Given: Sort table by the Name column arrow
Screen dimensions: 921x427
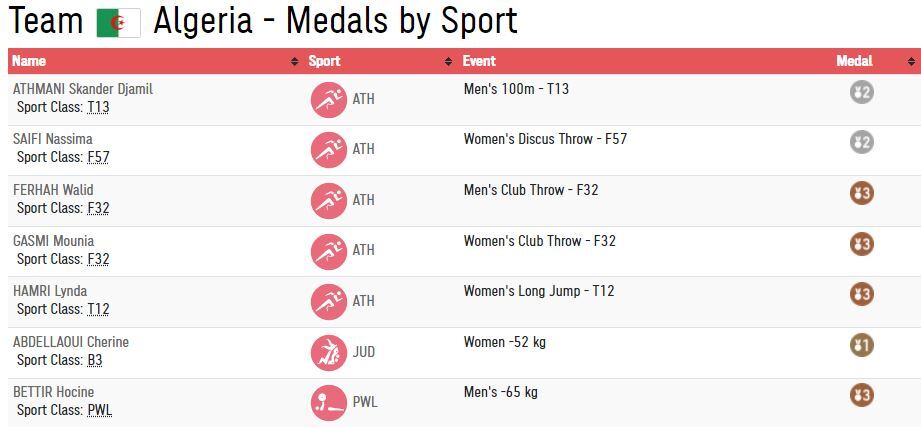Looking at the screenshot, I should pyautogui.click(x=294, y=62).
